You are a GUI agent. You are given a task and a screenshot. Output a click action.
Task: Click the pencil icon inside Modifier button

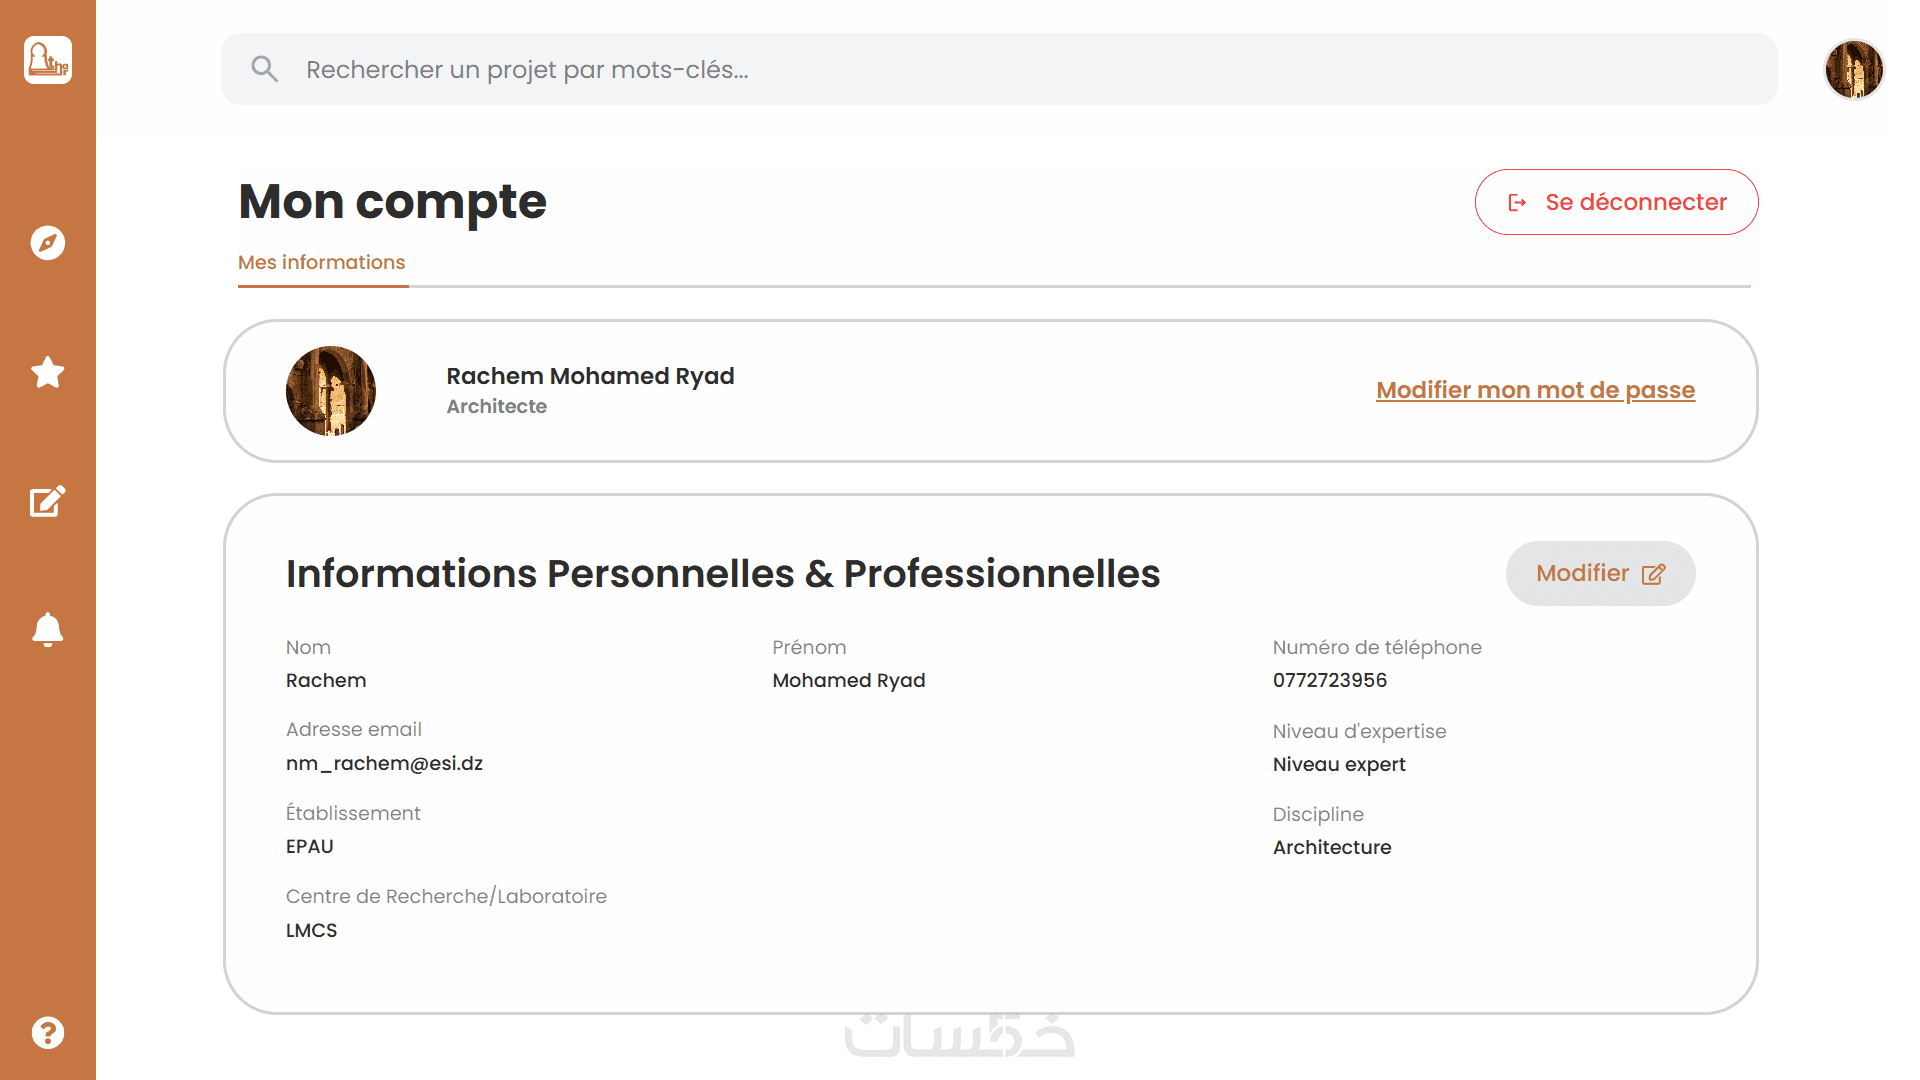tap(1654, 574)
